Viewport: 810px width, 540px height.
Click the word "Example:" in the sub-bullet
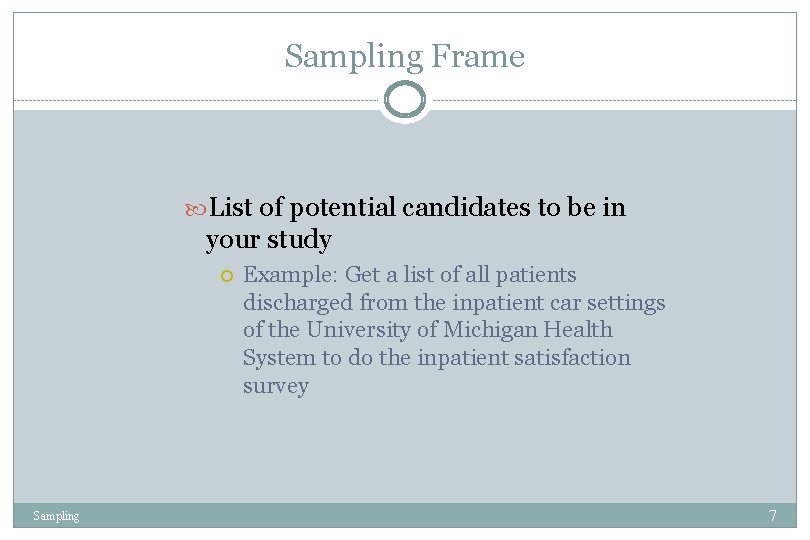click(290, 275)
